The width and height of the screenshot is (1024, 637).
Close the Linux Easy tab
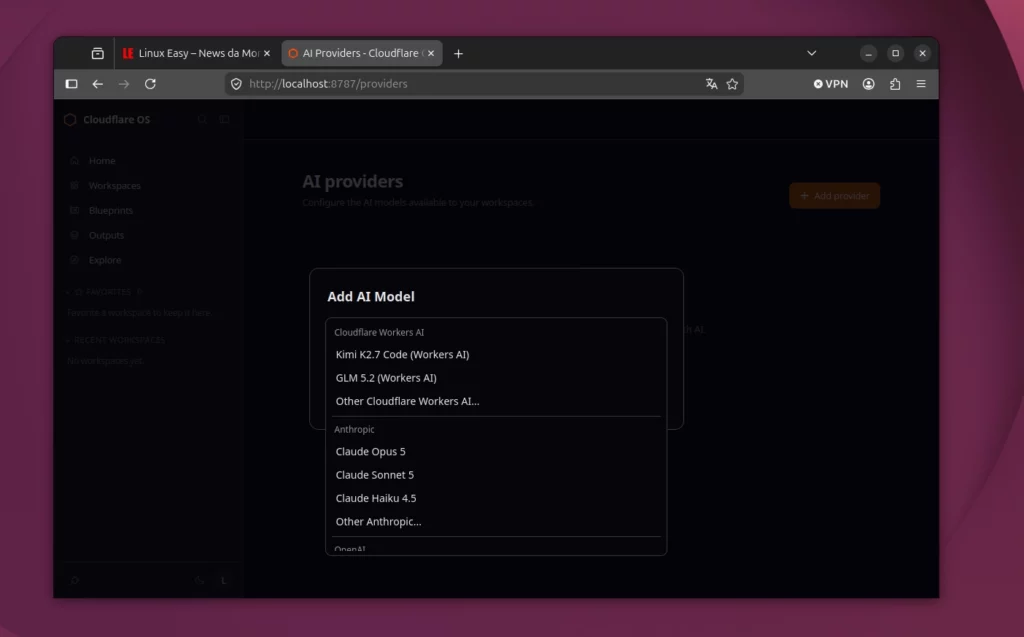pyautogui.click(x=266, y=54)
